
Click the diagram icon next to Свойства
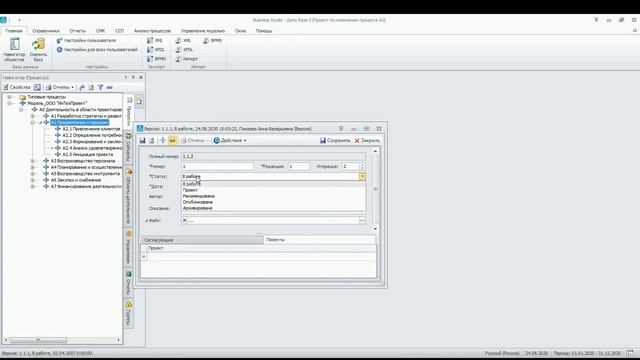tap(37, 87)
